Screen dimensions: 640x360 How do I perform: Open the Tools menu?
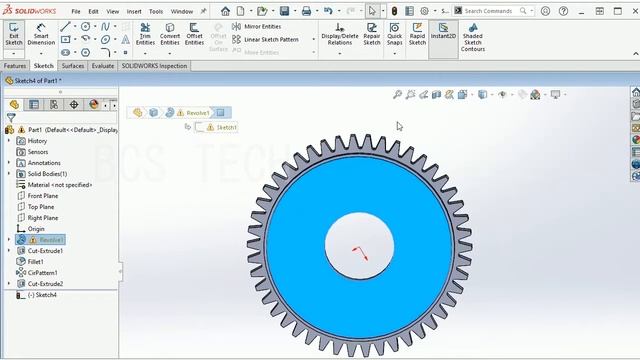tap(156, 11)
